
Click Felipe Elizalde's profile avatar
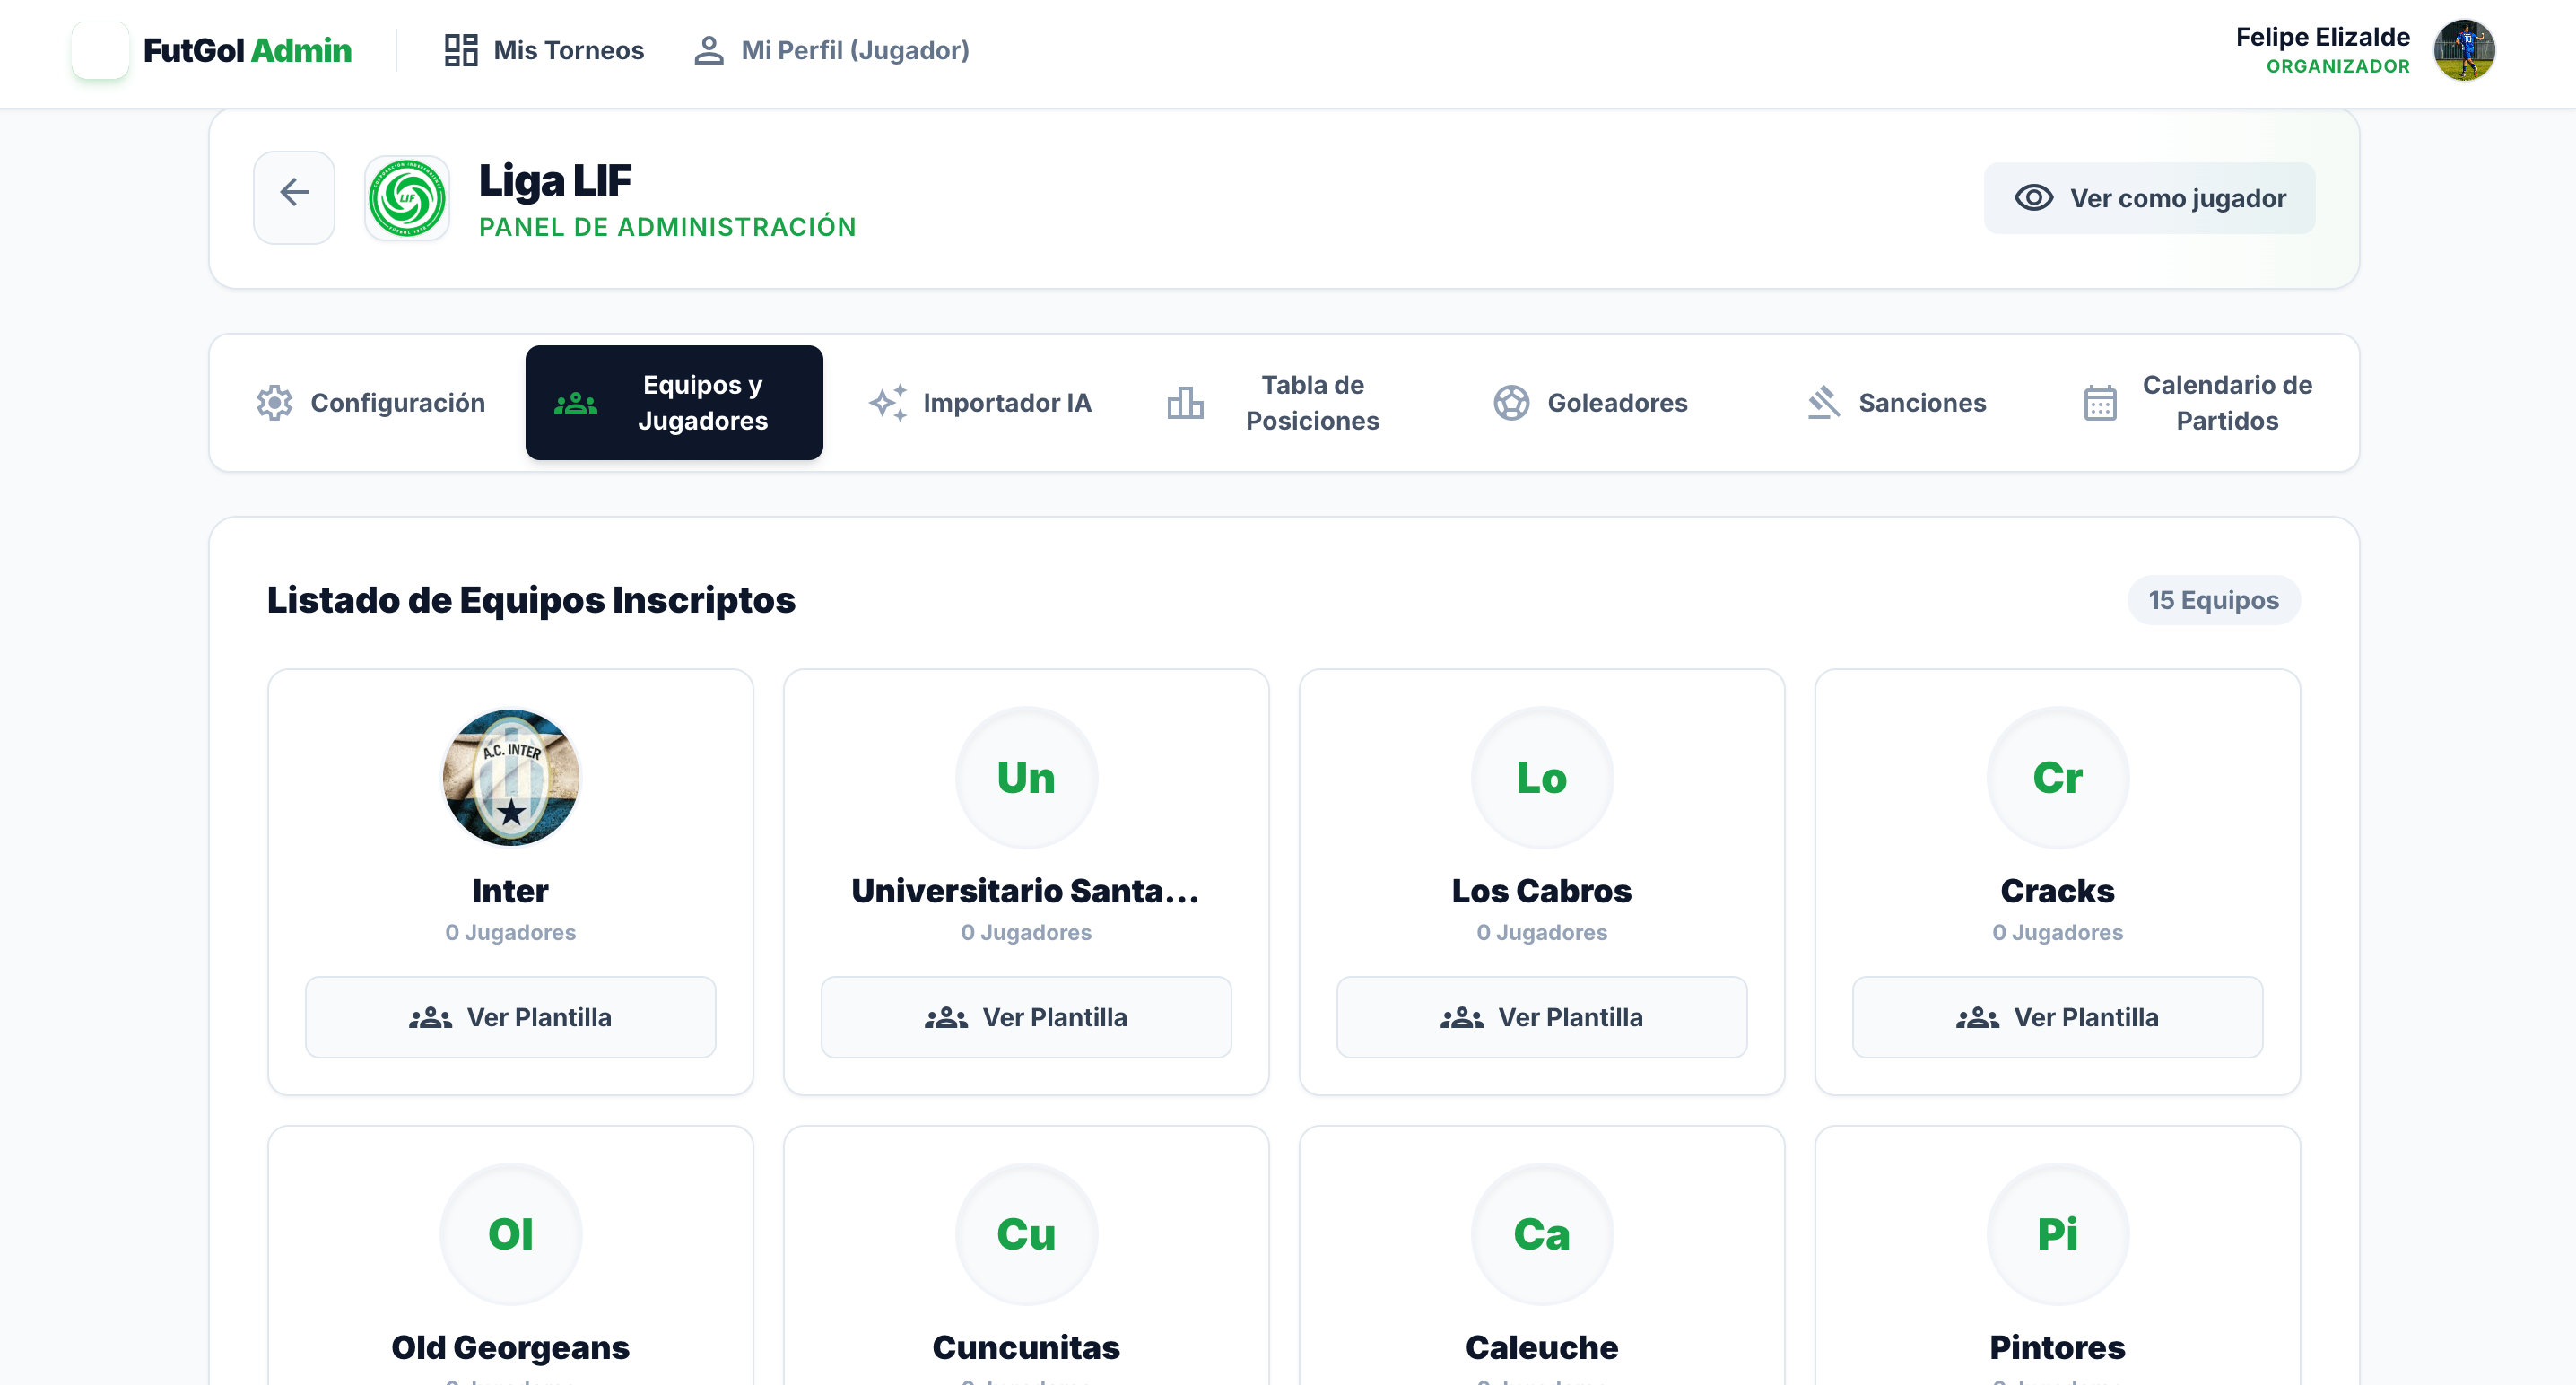(x=2466, y=49)
